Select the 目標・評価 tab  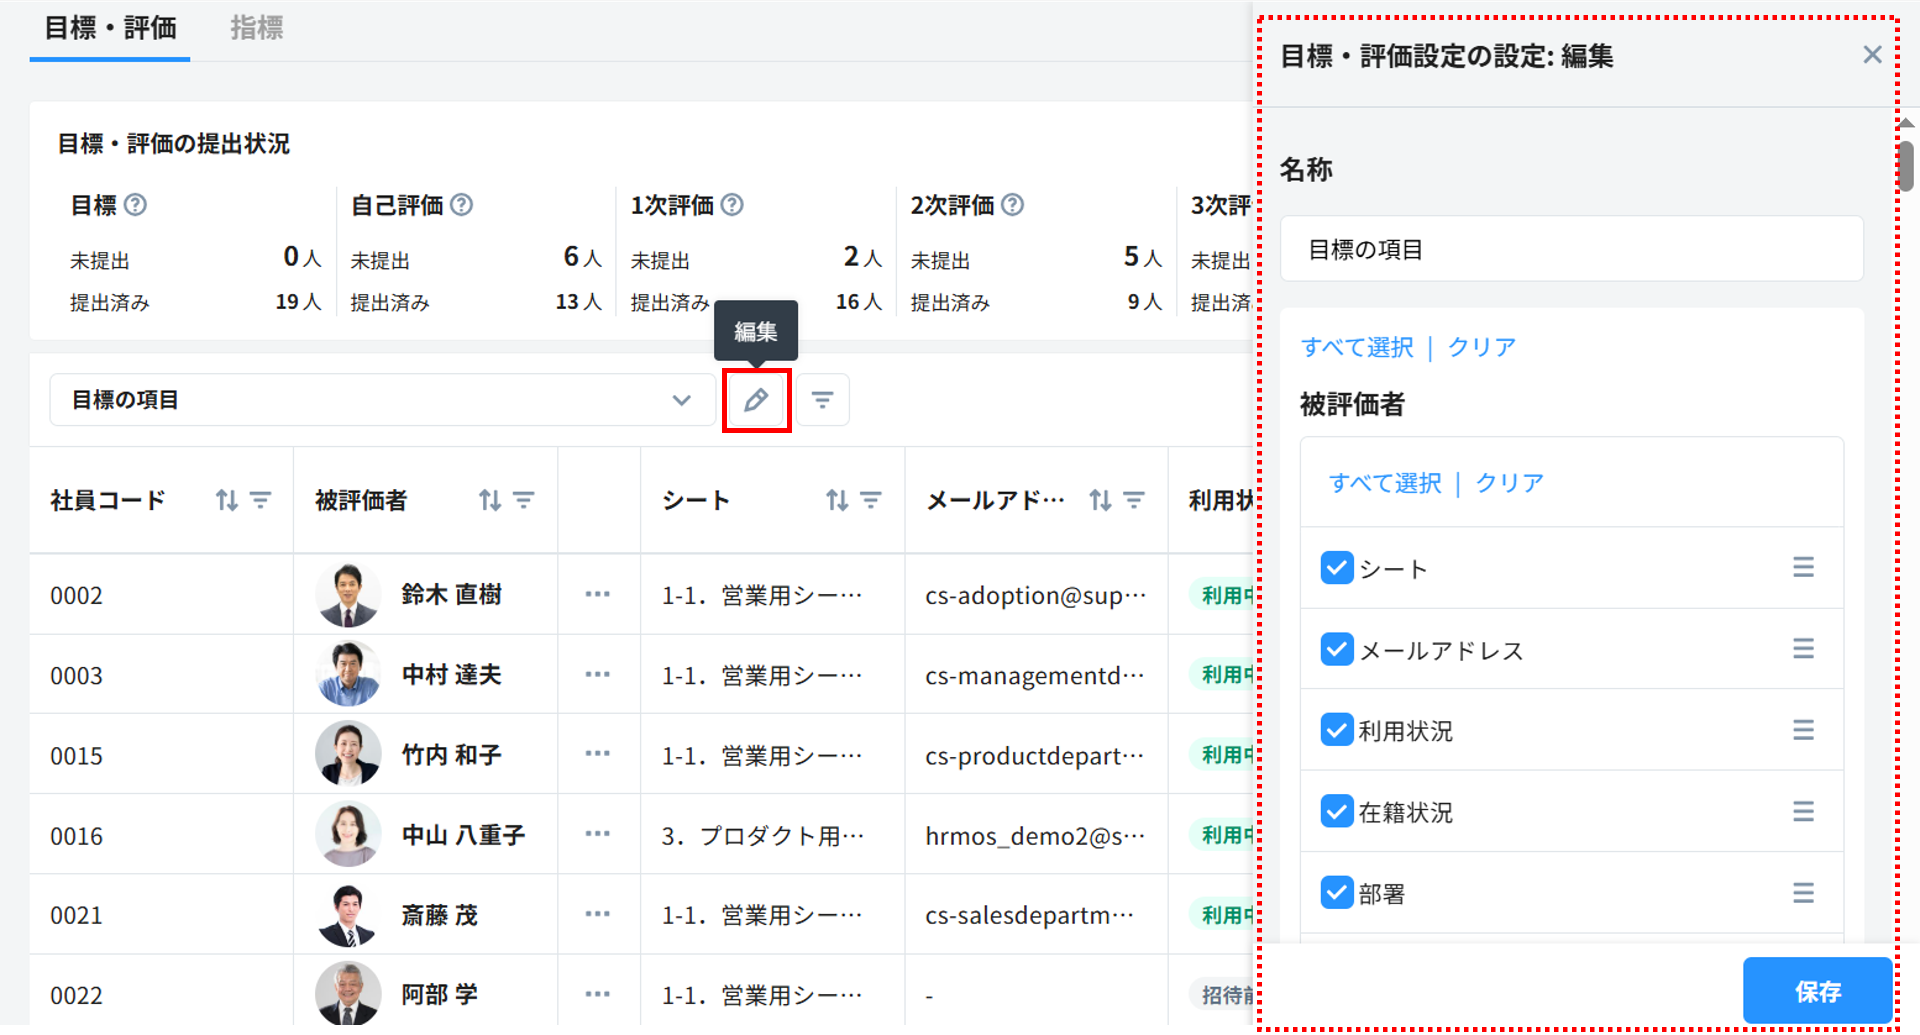tap(110, 28)
